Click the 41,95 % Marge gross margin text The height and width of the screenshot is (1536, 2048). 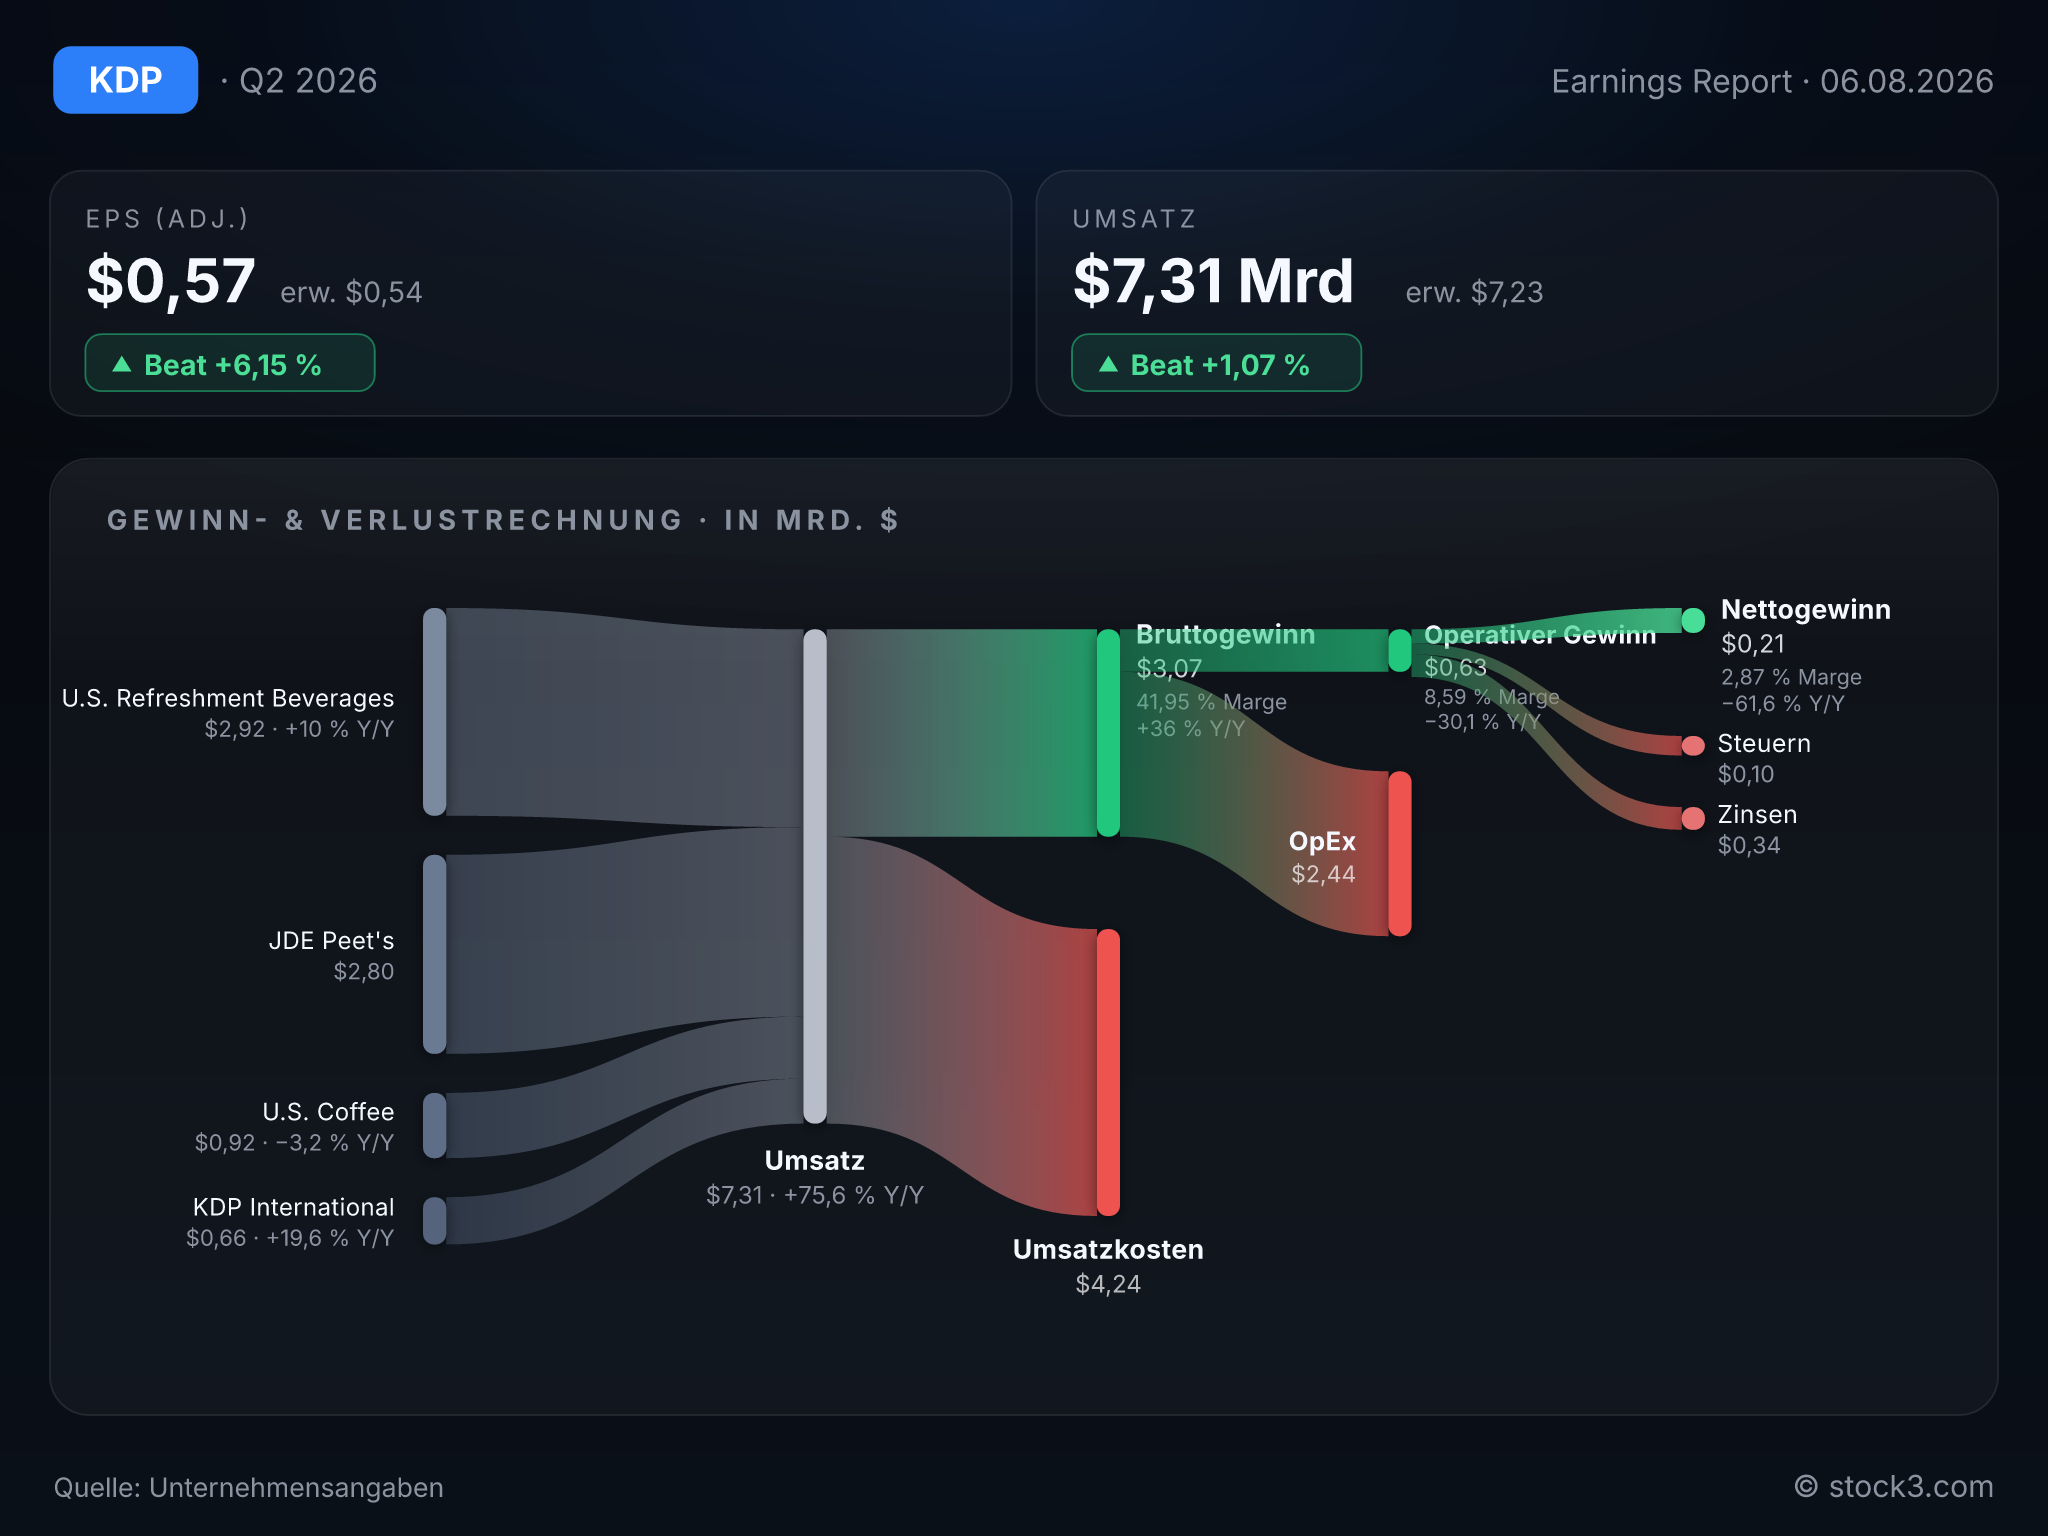[1212, 702]
